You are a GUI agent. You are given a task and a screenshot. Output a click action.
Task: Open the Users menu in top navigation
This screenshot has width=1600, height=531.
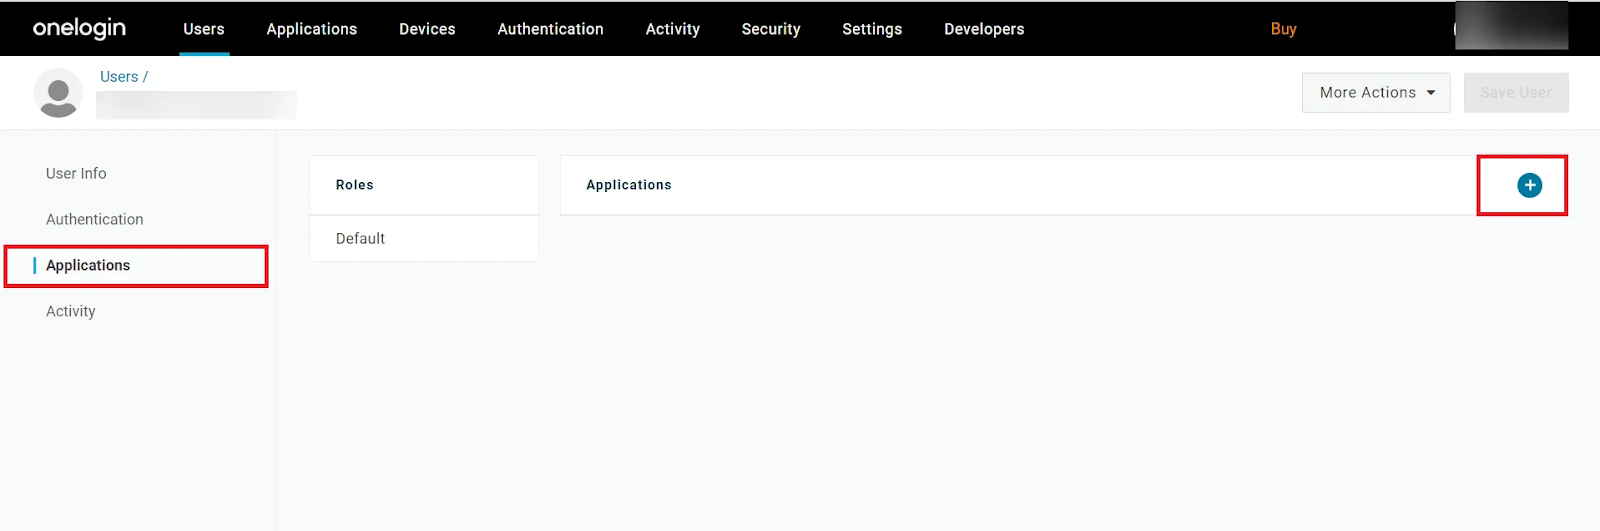(x=204, y=29)
